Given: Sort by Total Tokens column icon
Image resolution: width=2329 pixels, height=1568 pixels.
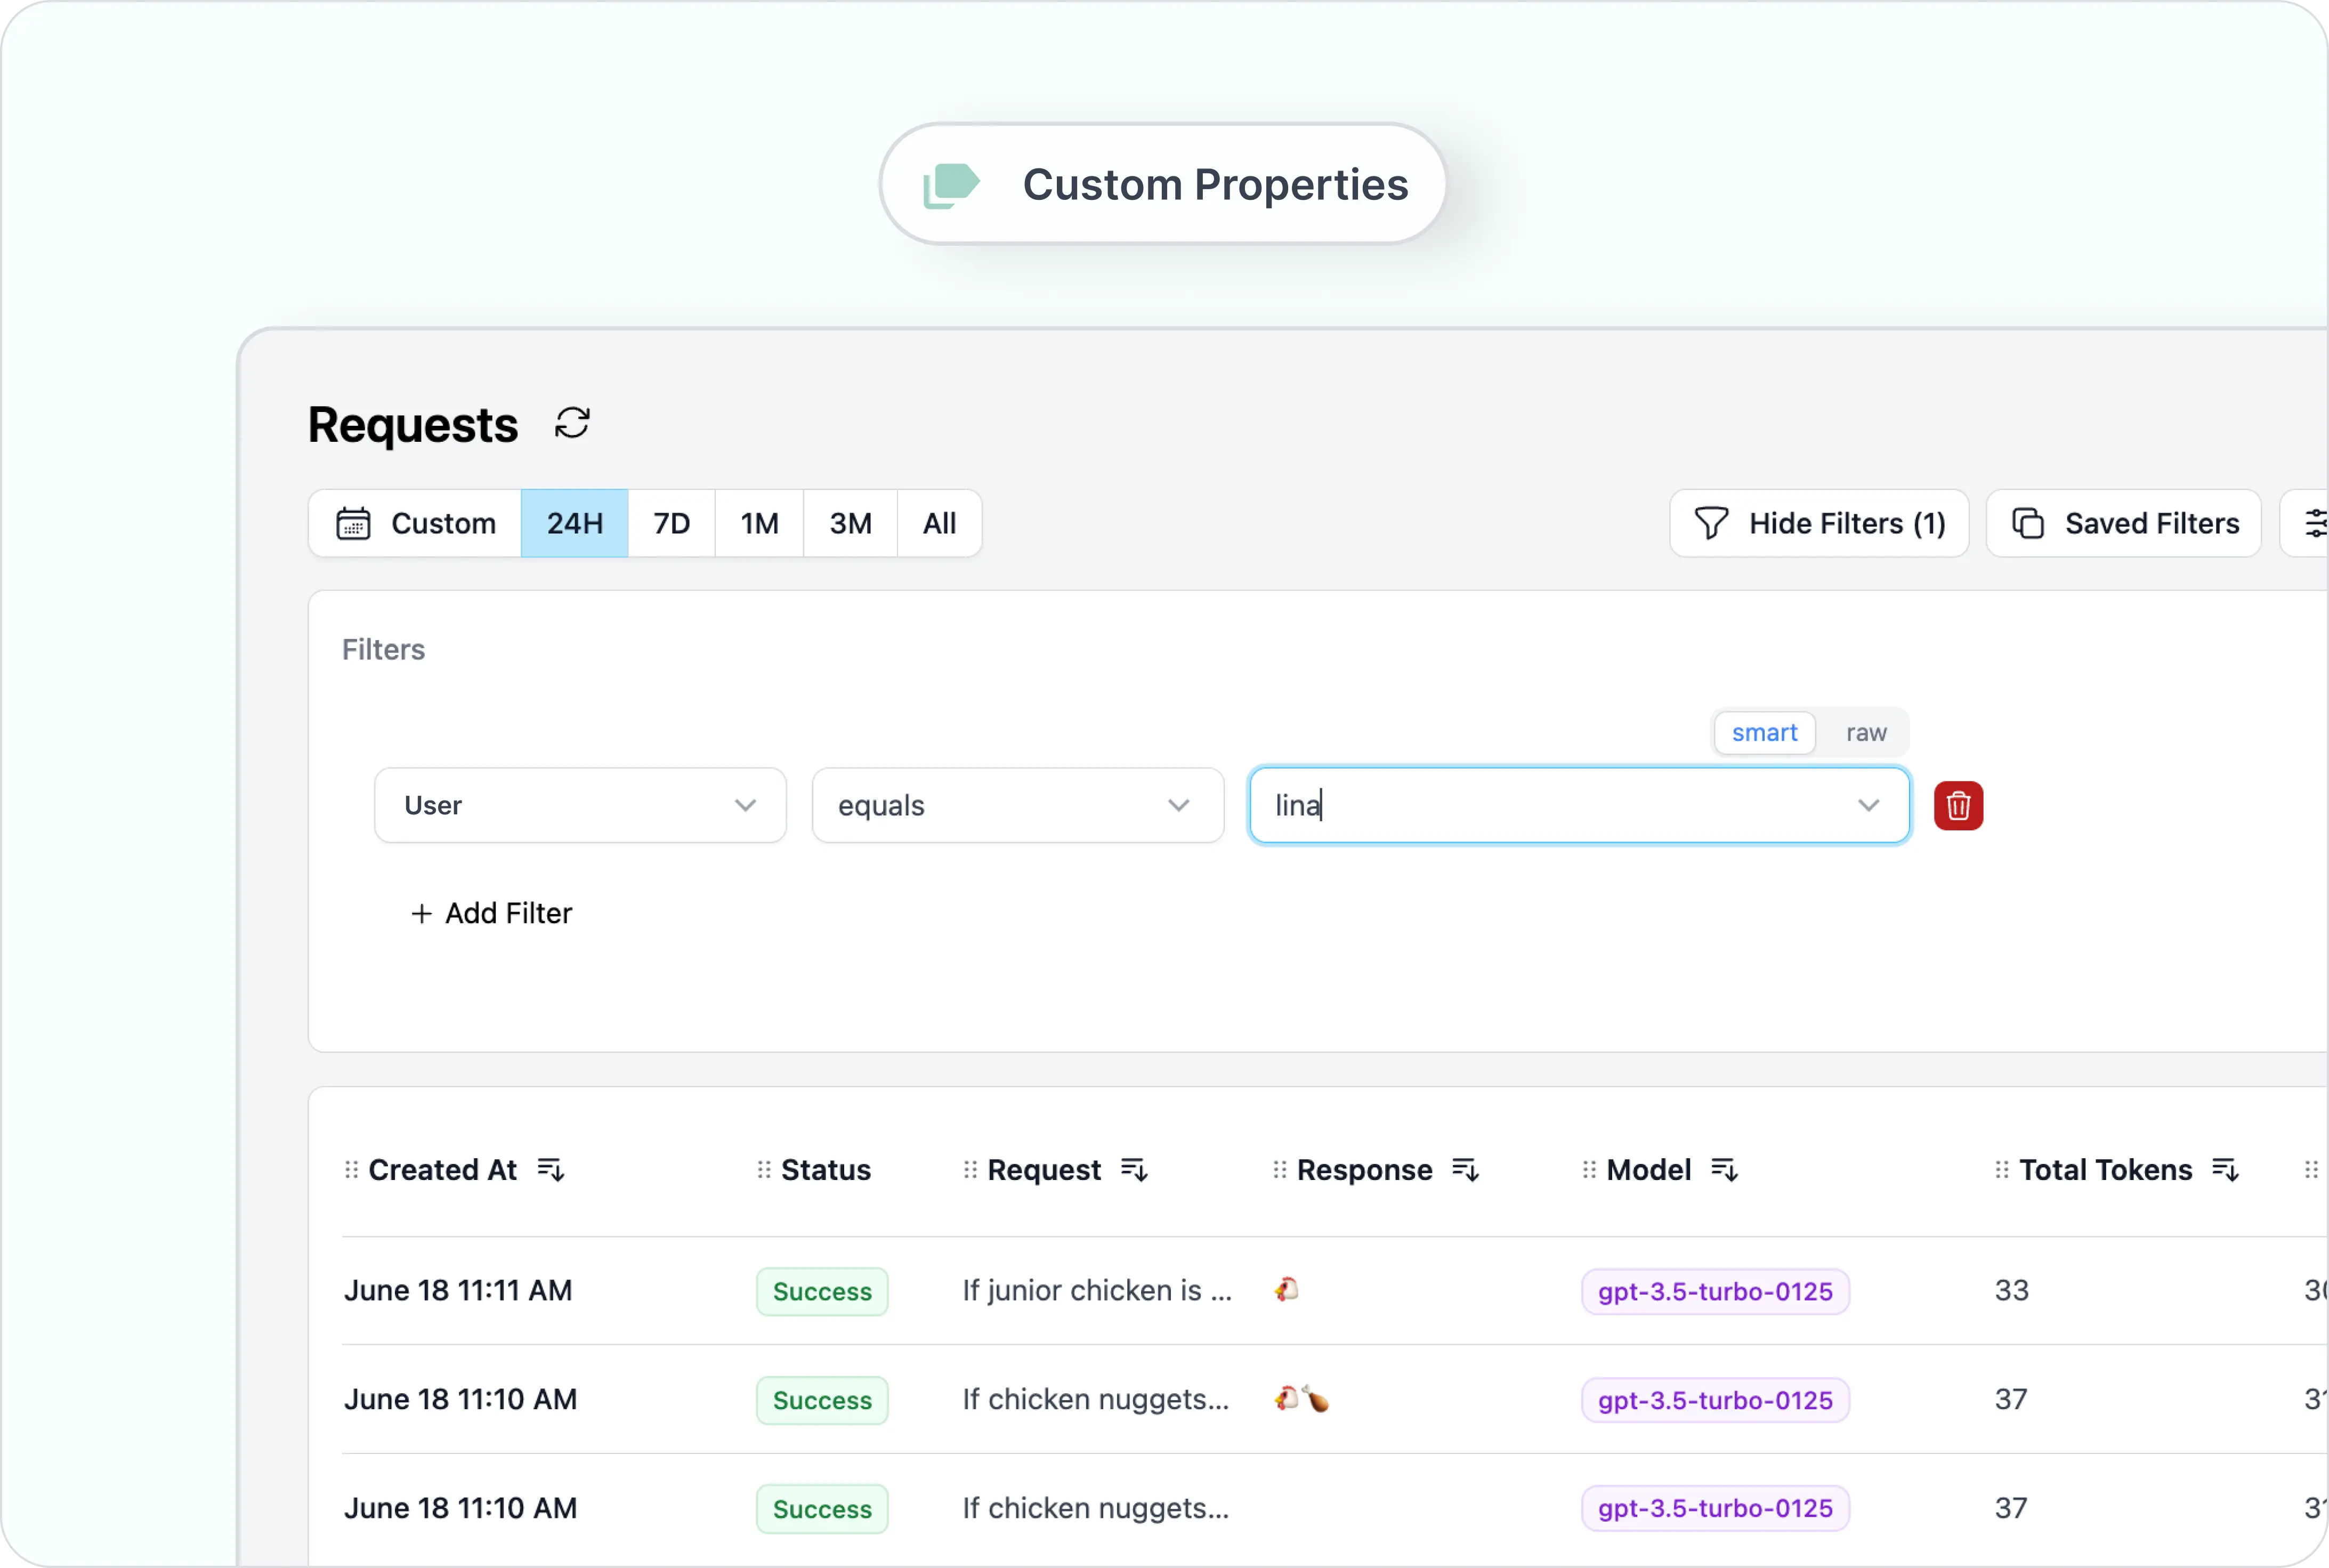Looking at the screenshot, I should click(2225, 1169).
